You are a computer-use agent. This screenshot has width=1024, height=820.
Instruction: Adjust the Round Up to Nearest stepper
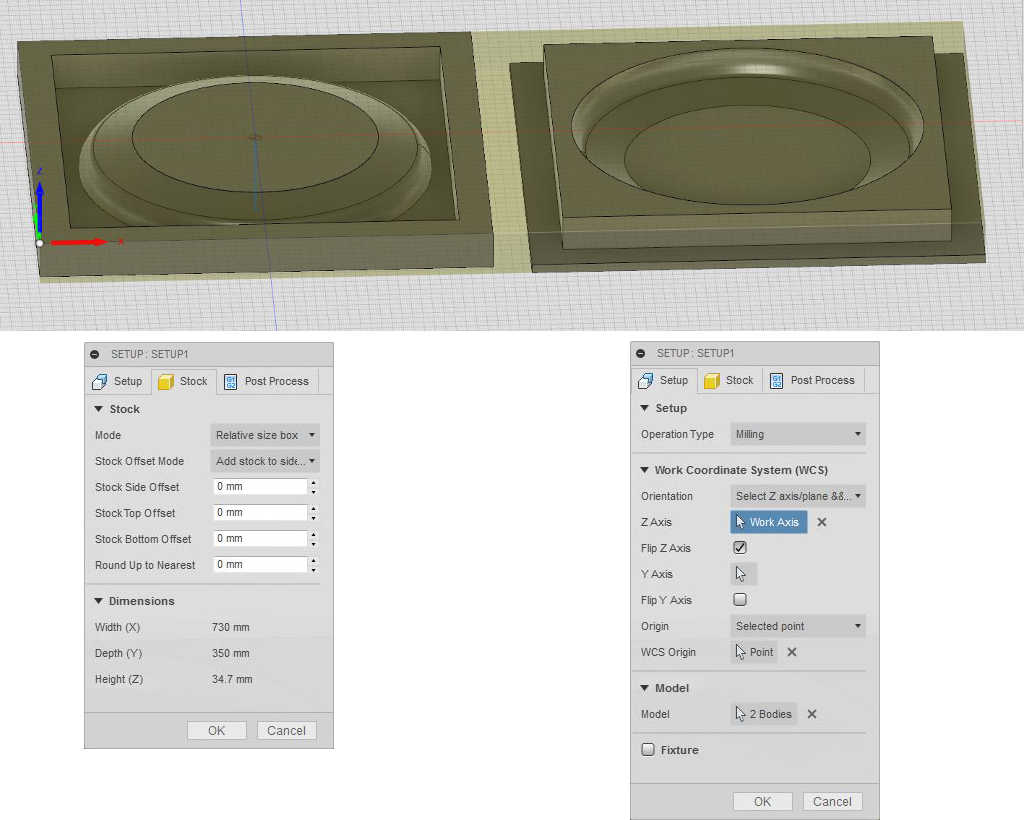coord(314,565)
